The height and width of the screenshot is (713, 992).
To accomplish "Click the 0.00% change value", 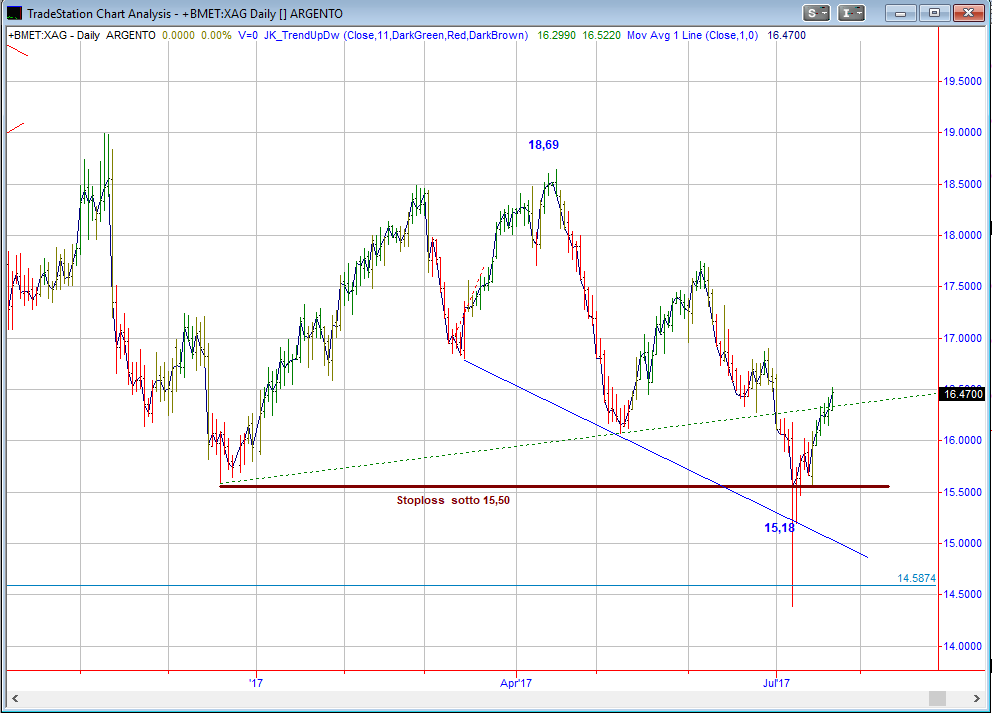I will point(216,35).
